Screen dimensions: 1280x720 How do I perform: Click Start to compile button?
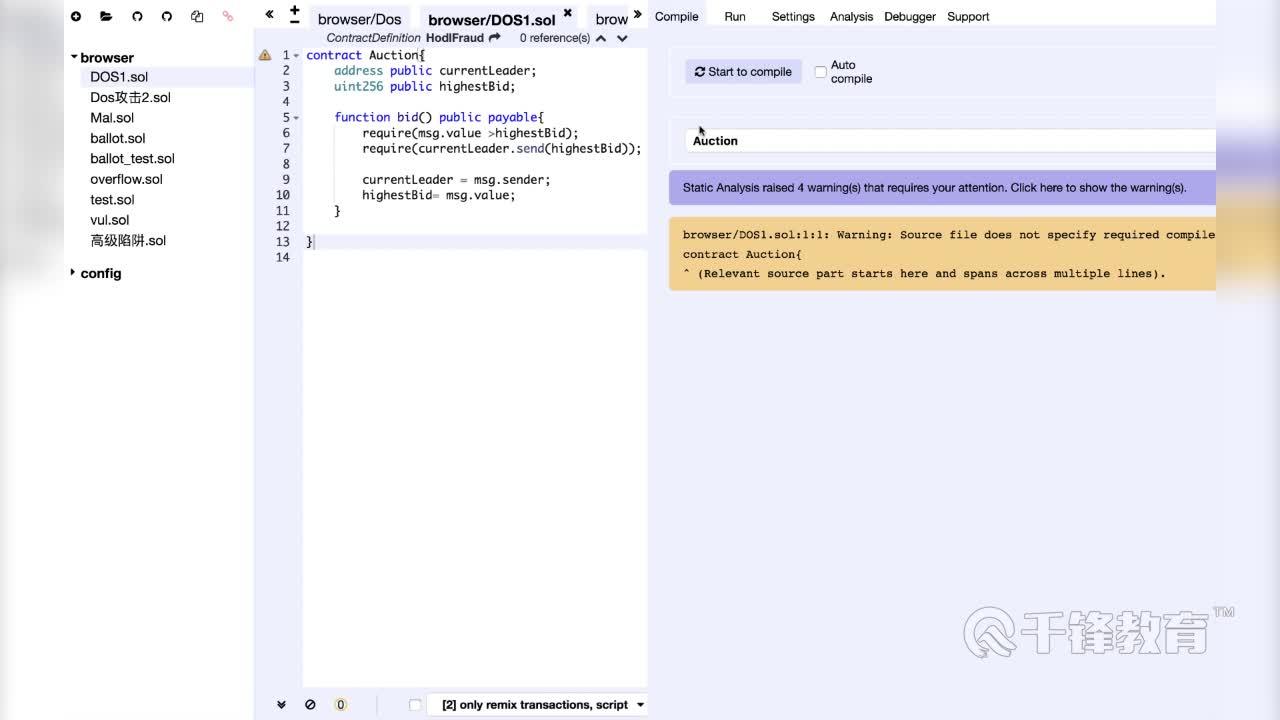tap(743, 72)
